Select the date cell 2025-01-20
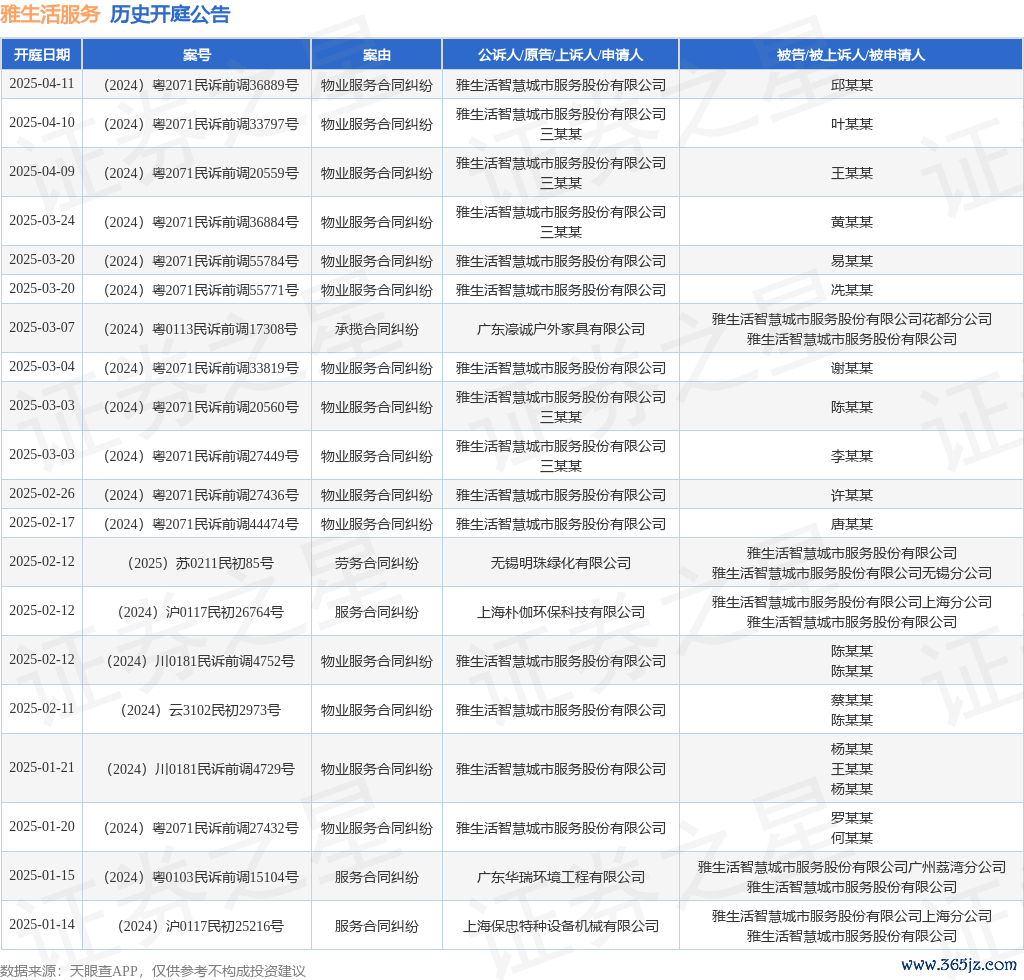This screenshot has height=980, width=1024. [42, 827]
